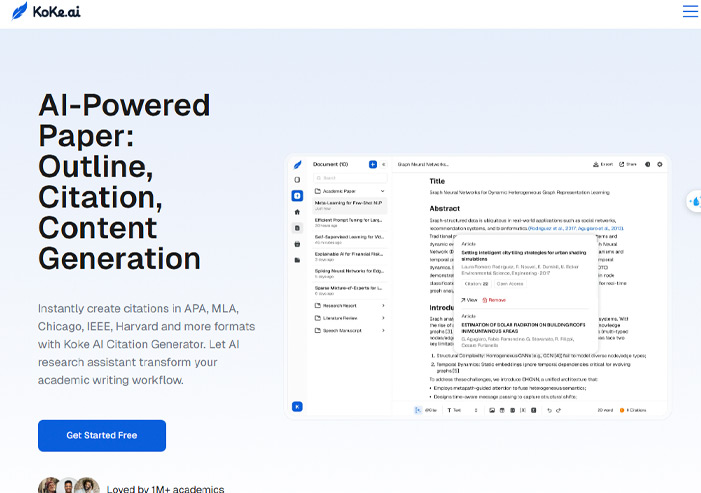Click the KoKe.ai feather logo

click(19, 11)
